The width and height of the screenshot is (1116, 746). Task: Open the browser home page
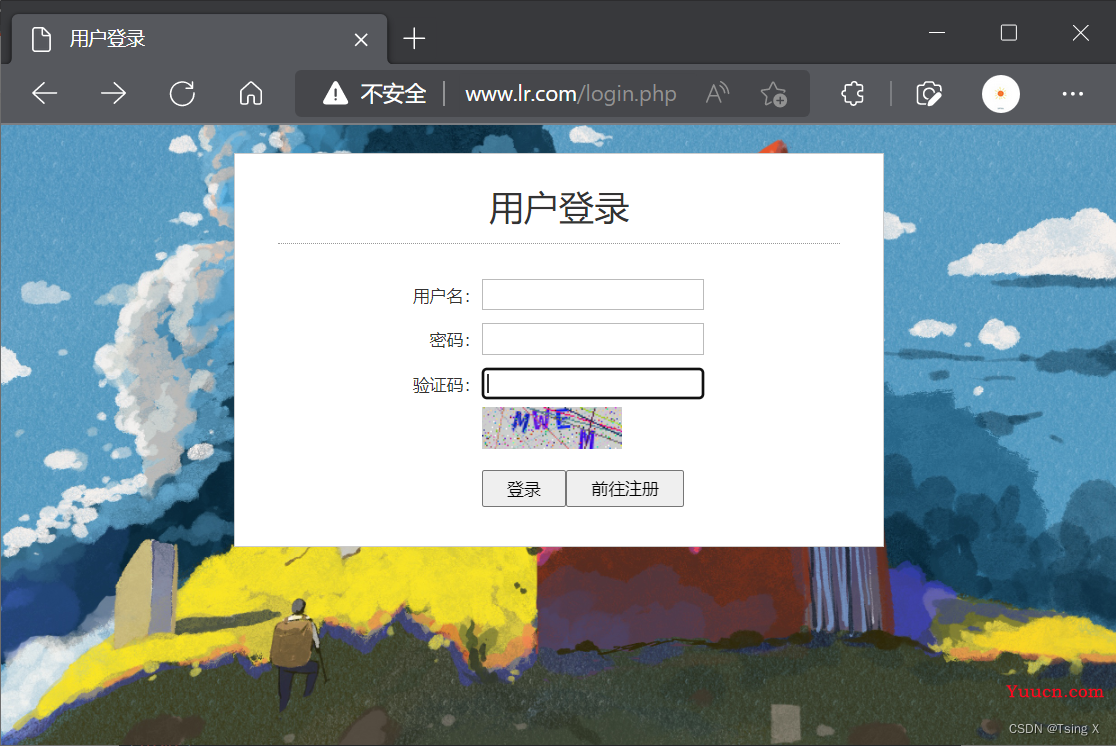pyautogui.click(x=251, y=93)
